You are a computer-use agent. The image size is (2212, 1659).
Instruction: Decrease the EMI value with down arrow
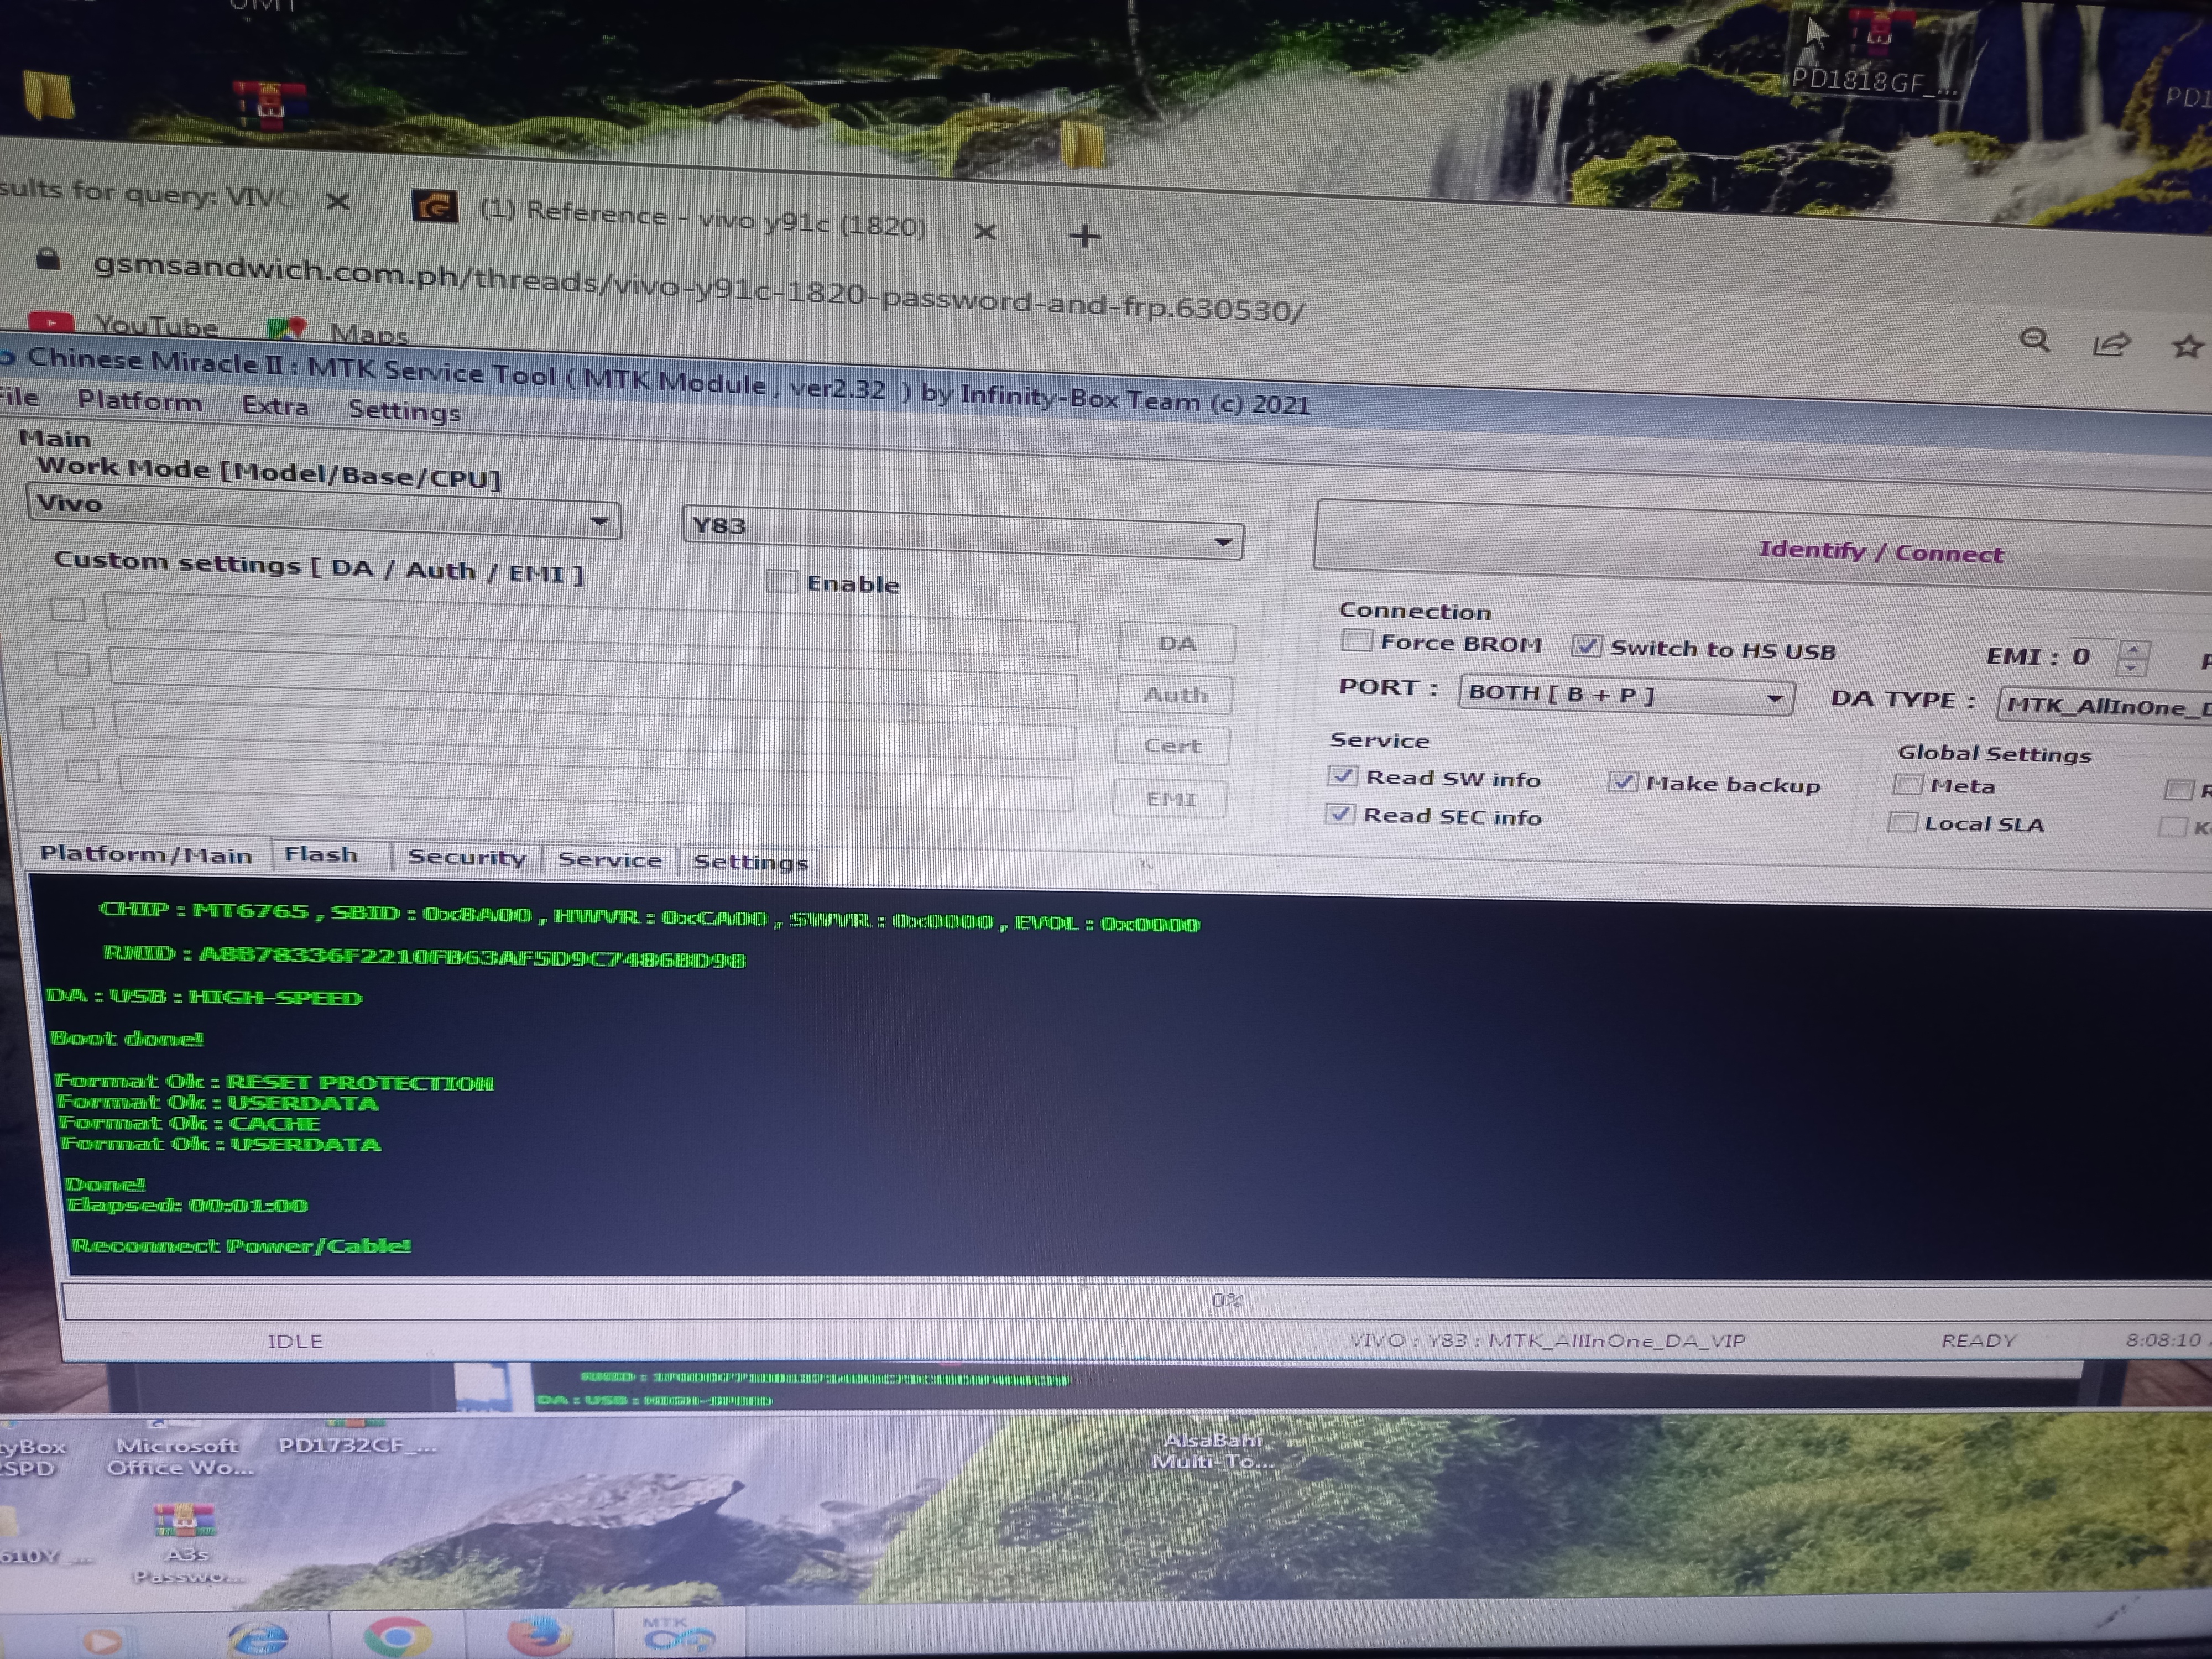2132,667
